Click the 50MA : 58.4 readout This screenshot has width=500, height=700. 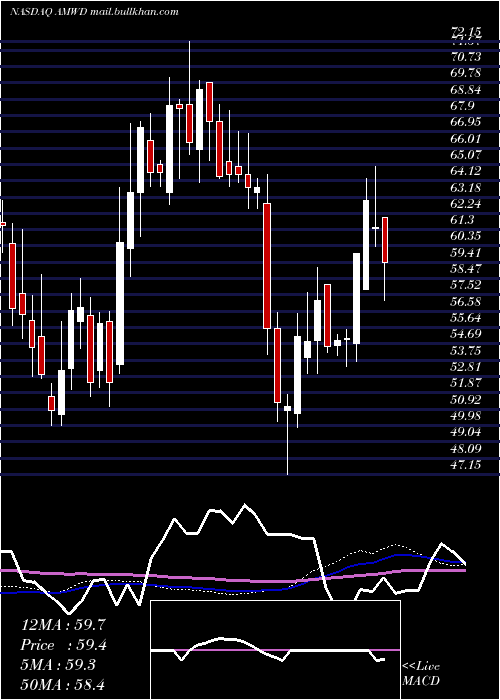click(x=63, y=684)
